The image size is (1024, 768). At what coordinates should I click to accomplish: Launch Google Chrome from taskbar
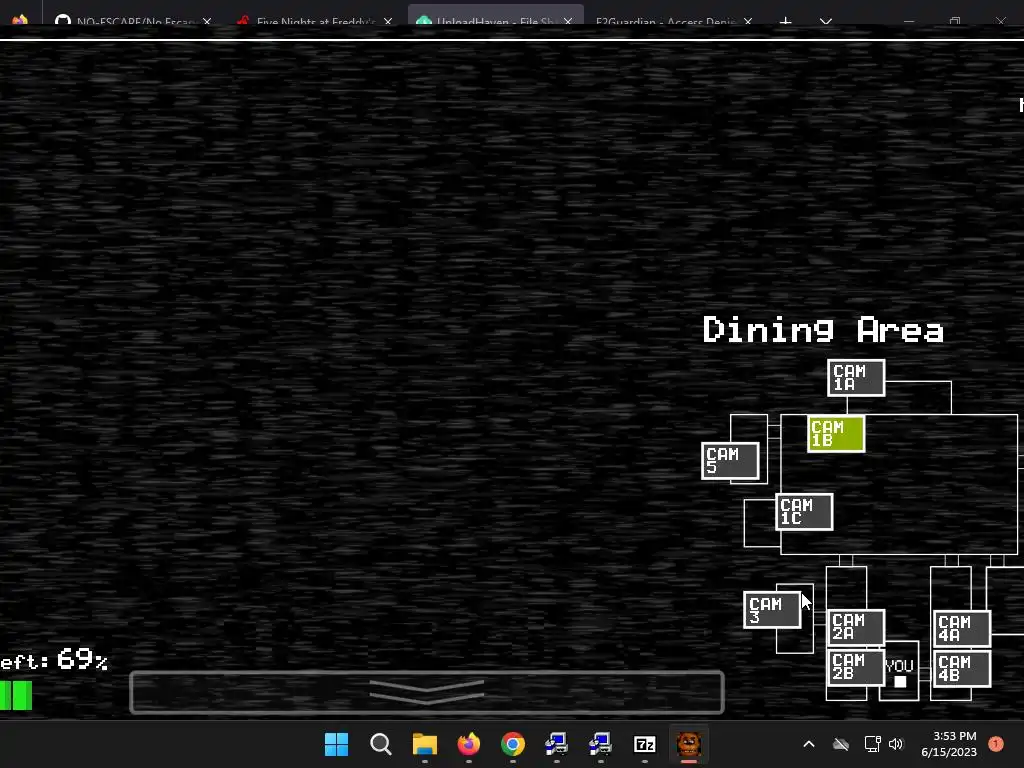pyautogui.click(x=513, y=744)
